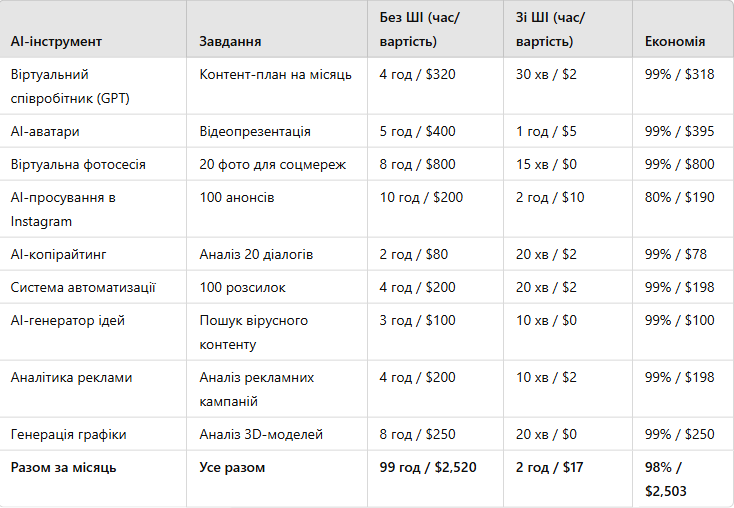Click the '99 год / $2,520' total cell
This screenshot has height=508, width=734.
(429, 467)
